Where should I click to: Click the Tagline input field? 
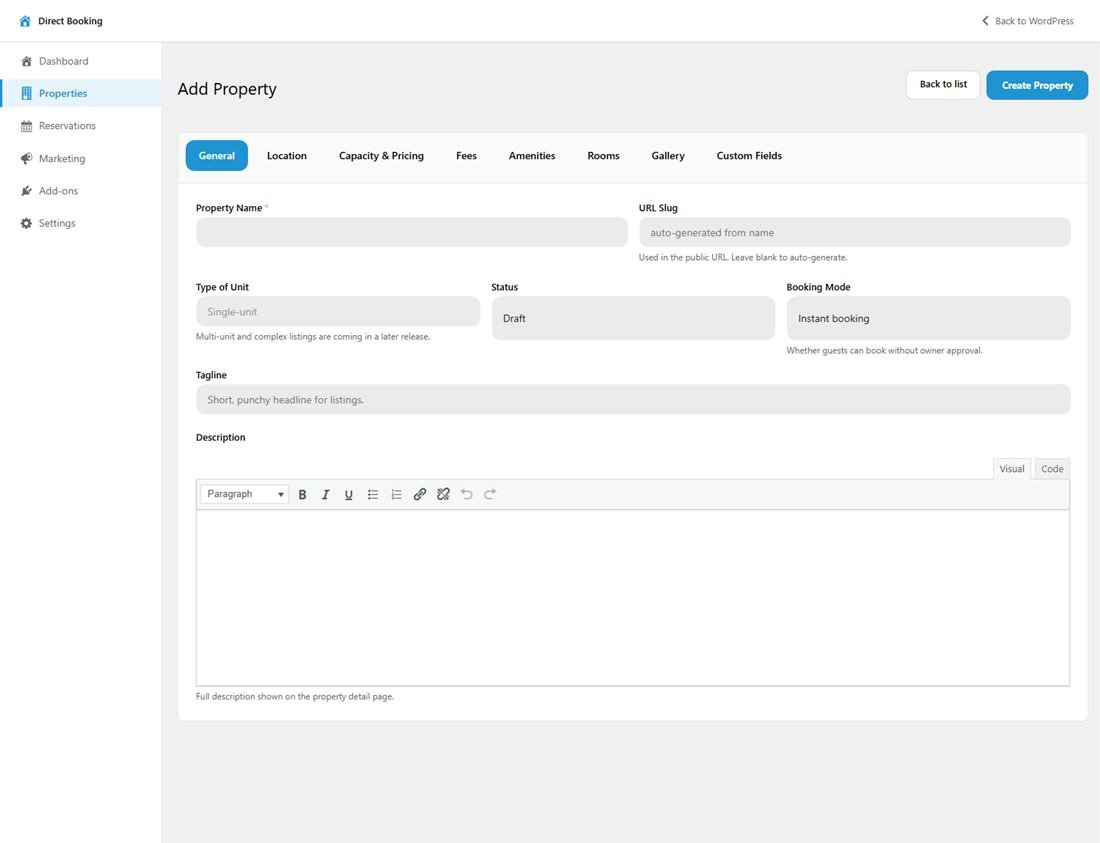633,399
